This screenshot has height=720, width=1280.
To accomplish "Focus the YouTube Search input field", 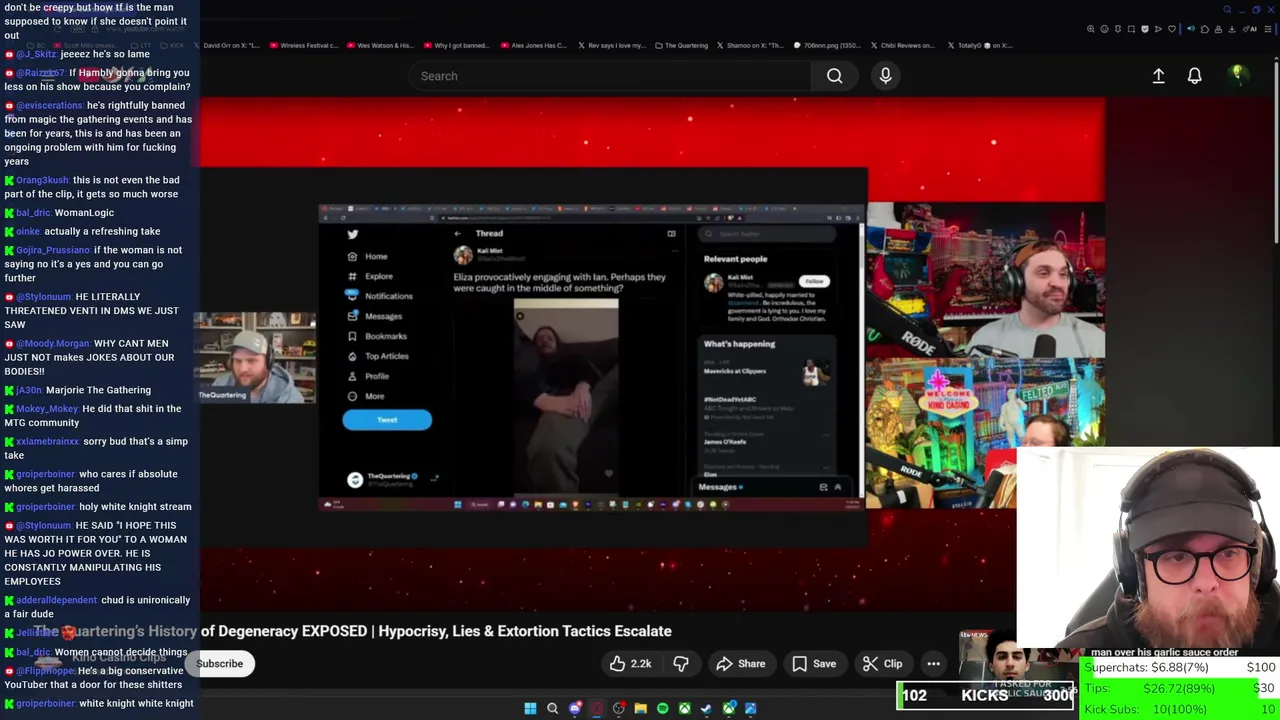I will pos(610,76).
